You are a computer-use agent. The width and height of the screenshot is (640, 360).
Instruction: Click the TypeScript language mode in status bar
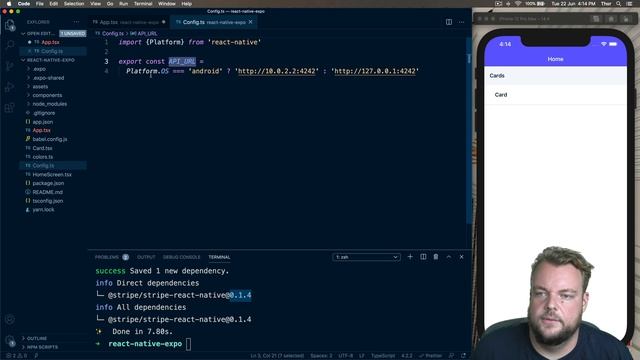pyautogui.click(x=382, y=356)
